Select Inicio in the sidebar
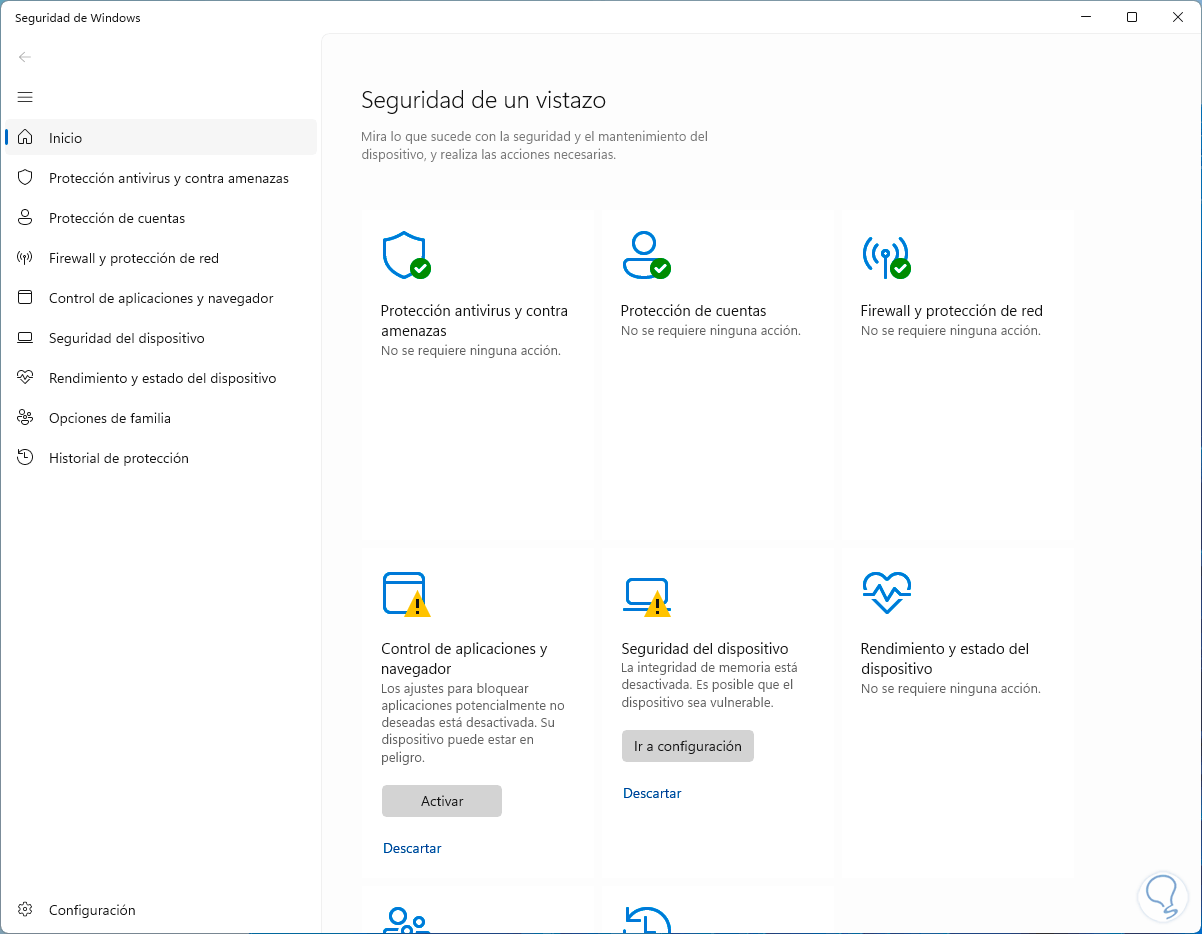The image size is (1202, 934). coord(66,138)
